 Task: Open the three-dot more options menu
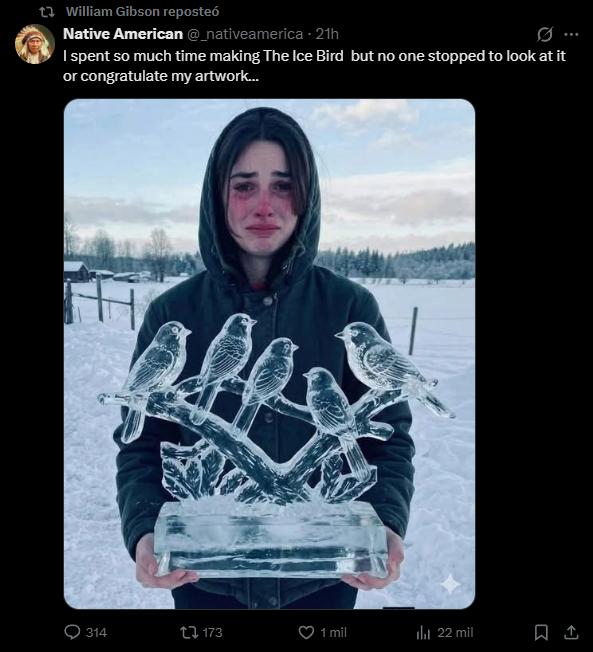(571, 34)
